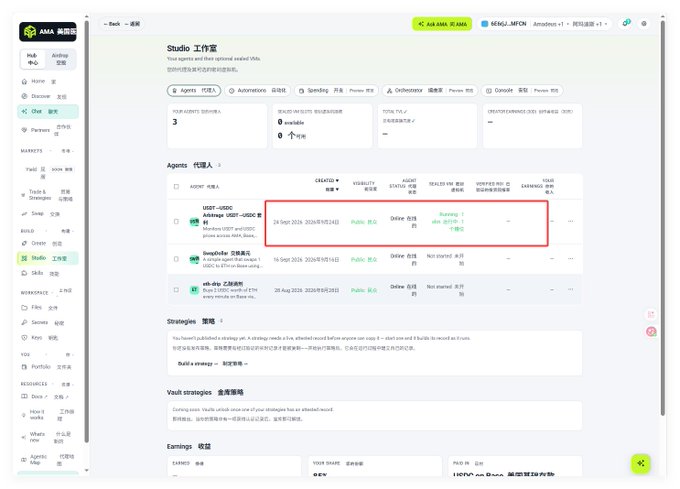Image resolution: width=680 pixels, height=489 pixels.
Task: Click the sidebar vertical scrollbar
Action: click(x=86, y=232)
